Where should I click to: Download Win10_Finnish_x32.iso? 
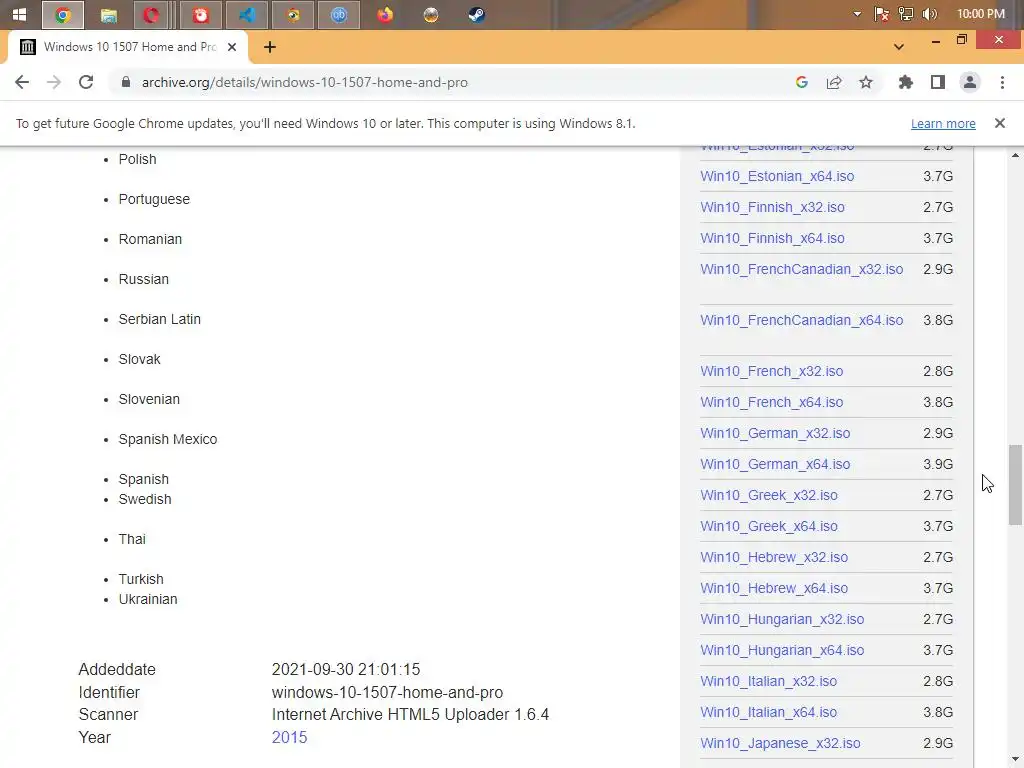click(772, 207)
